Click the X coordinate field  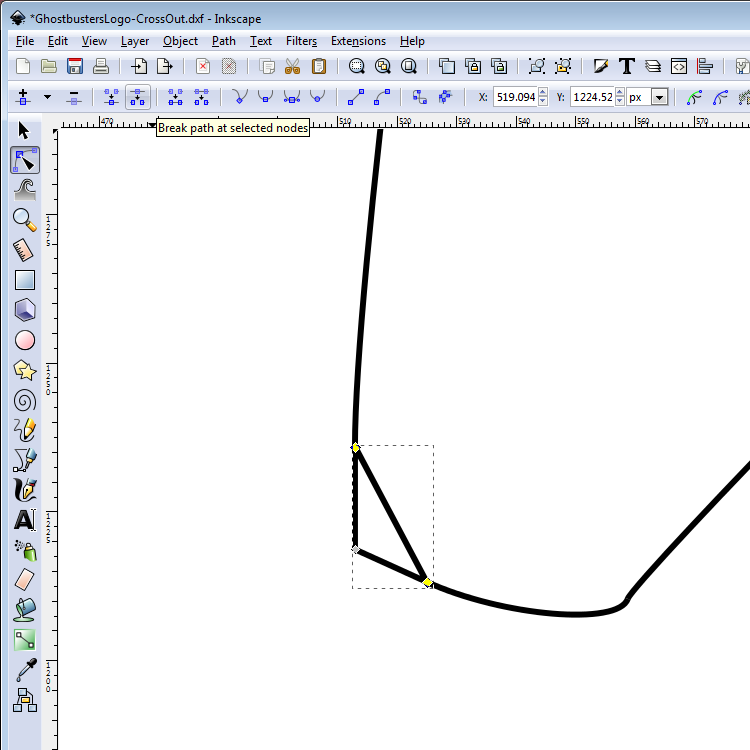tap(516, 97)
